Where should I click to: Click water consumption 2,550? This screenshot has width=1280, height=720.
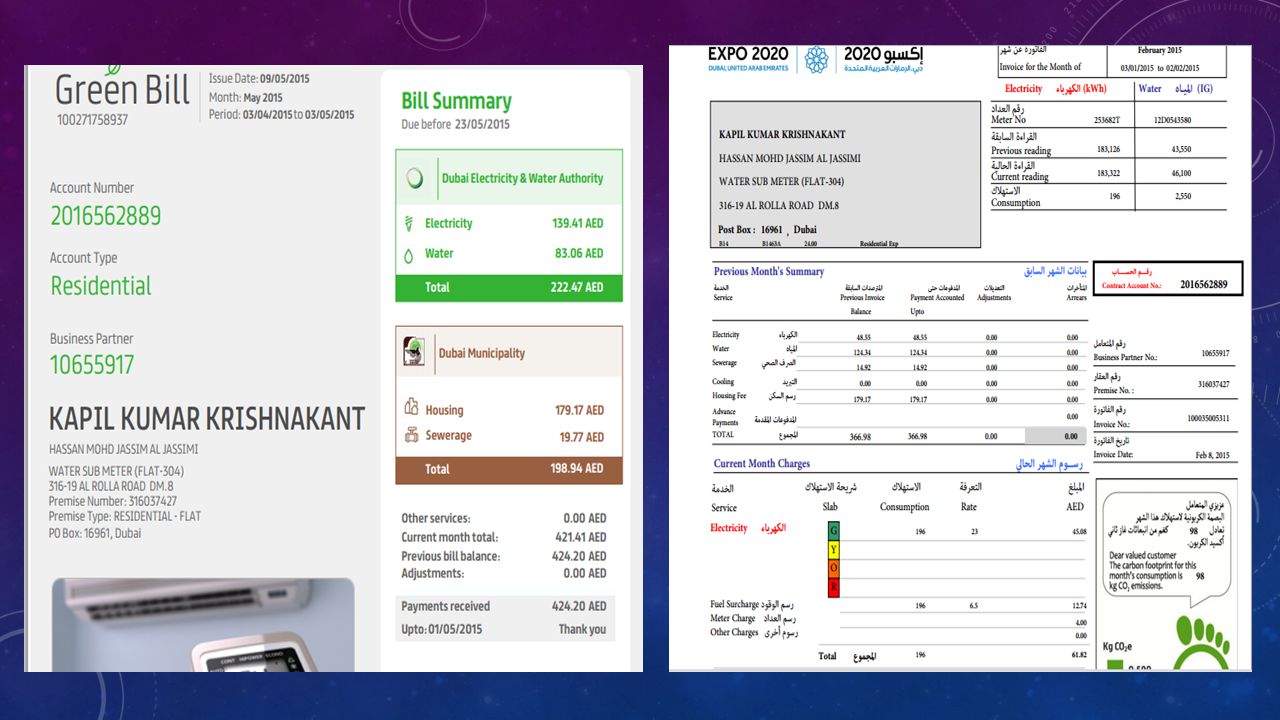(x=1183, y=197)
